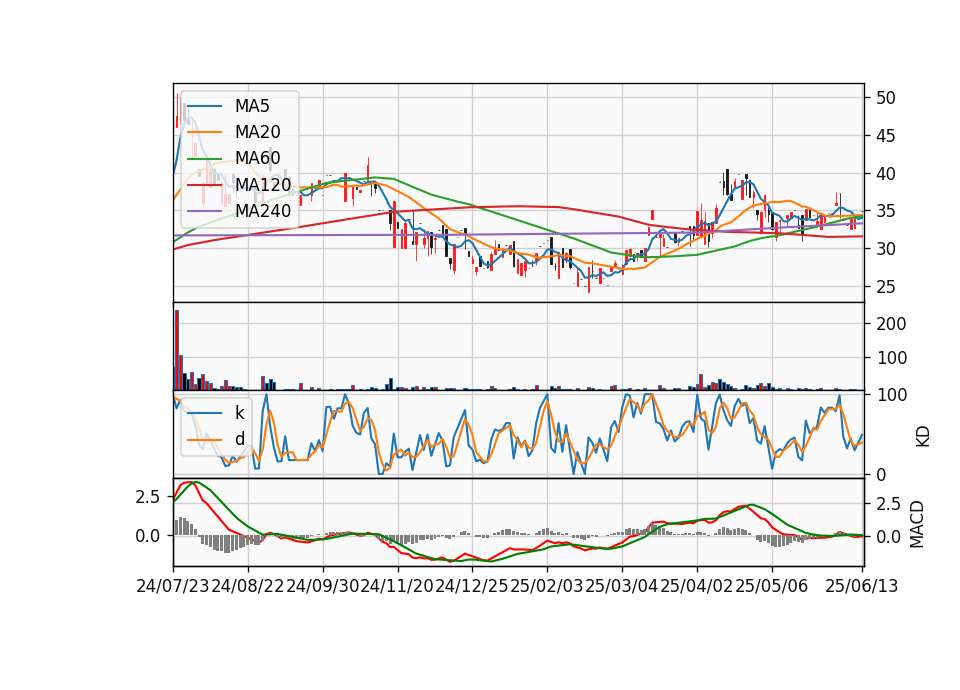Click the price axis value 25

tap(885, 287)
